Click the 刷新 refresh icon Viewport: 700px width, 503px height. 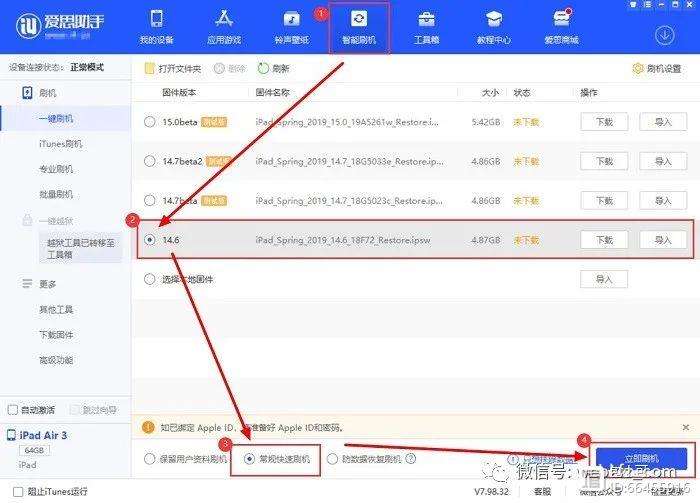(x=263, y=68)
